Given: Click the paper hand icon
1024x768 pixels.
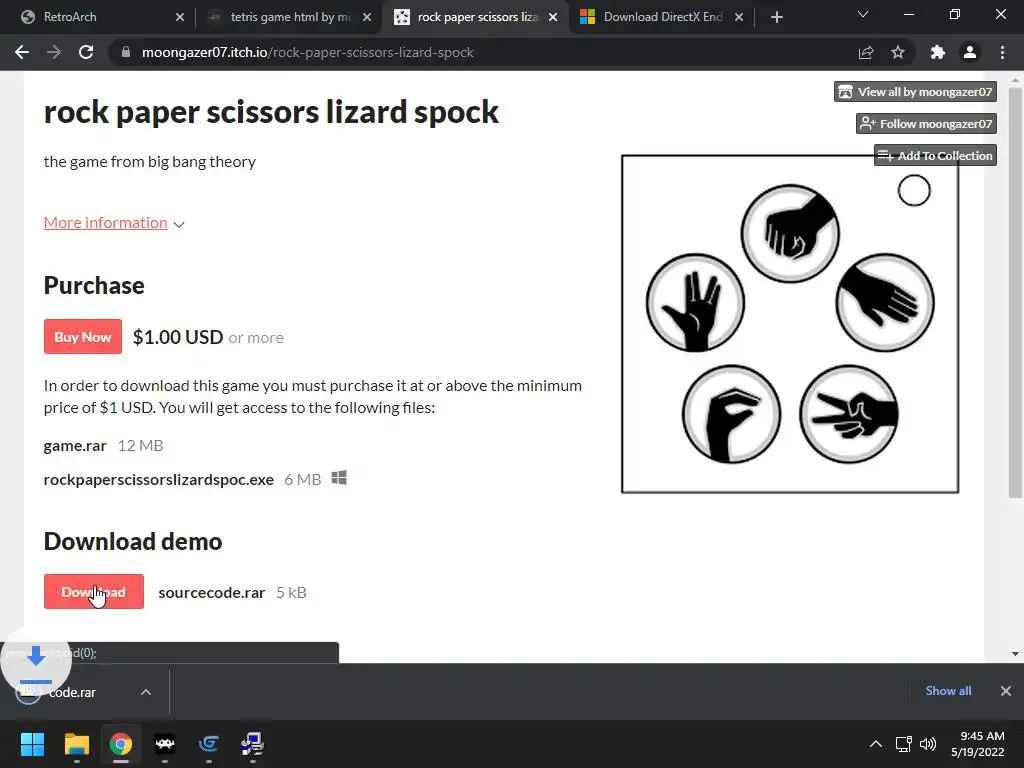Looking at the screenshot, I should (x=885, y=302).
